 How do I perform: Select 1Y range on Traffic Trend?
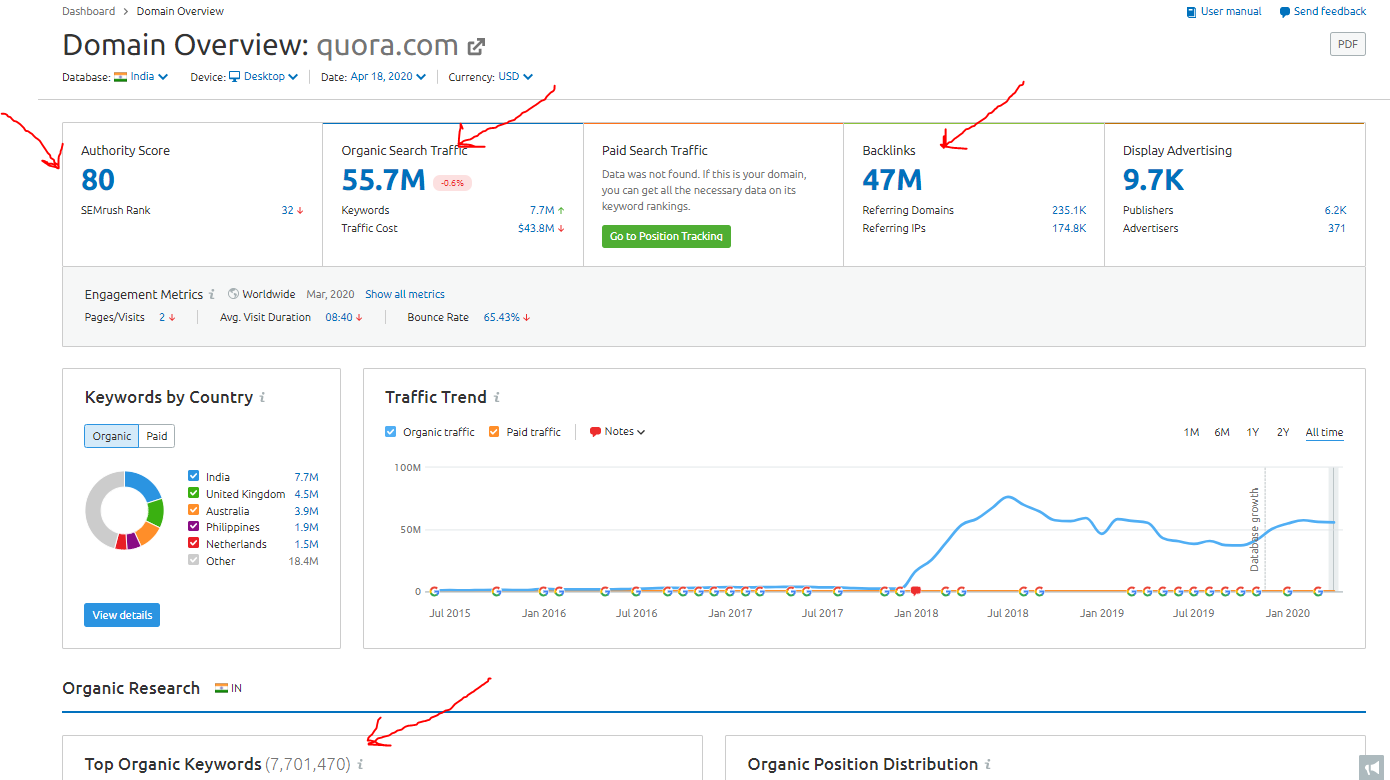(1253, 432)
